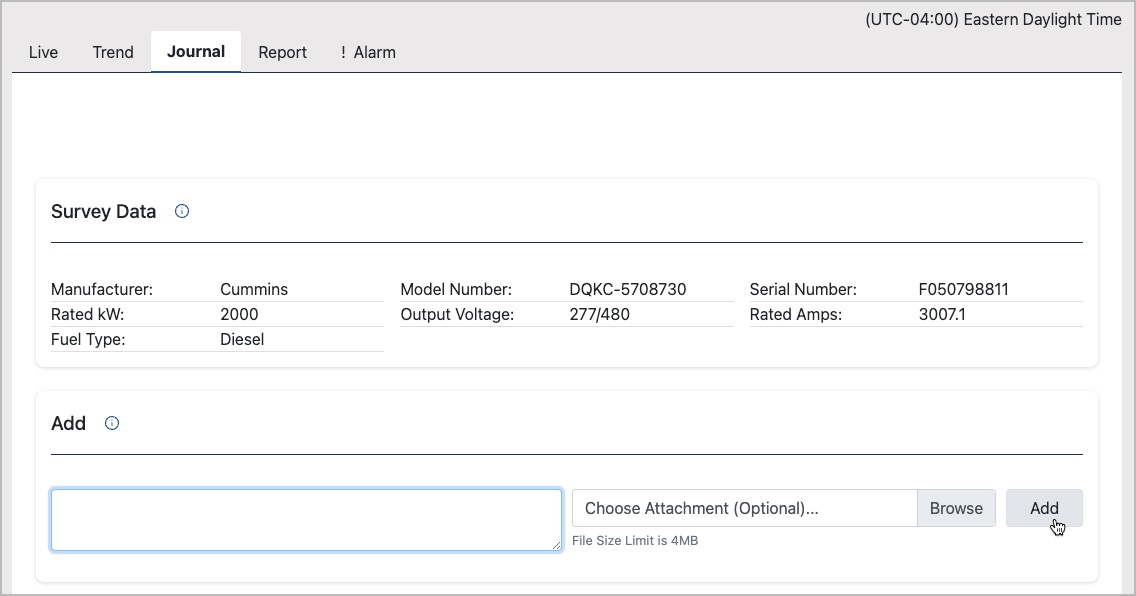Click the Choose Attachment file field
This screenshot has width=1136, height=596.
(744, 508)
